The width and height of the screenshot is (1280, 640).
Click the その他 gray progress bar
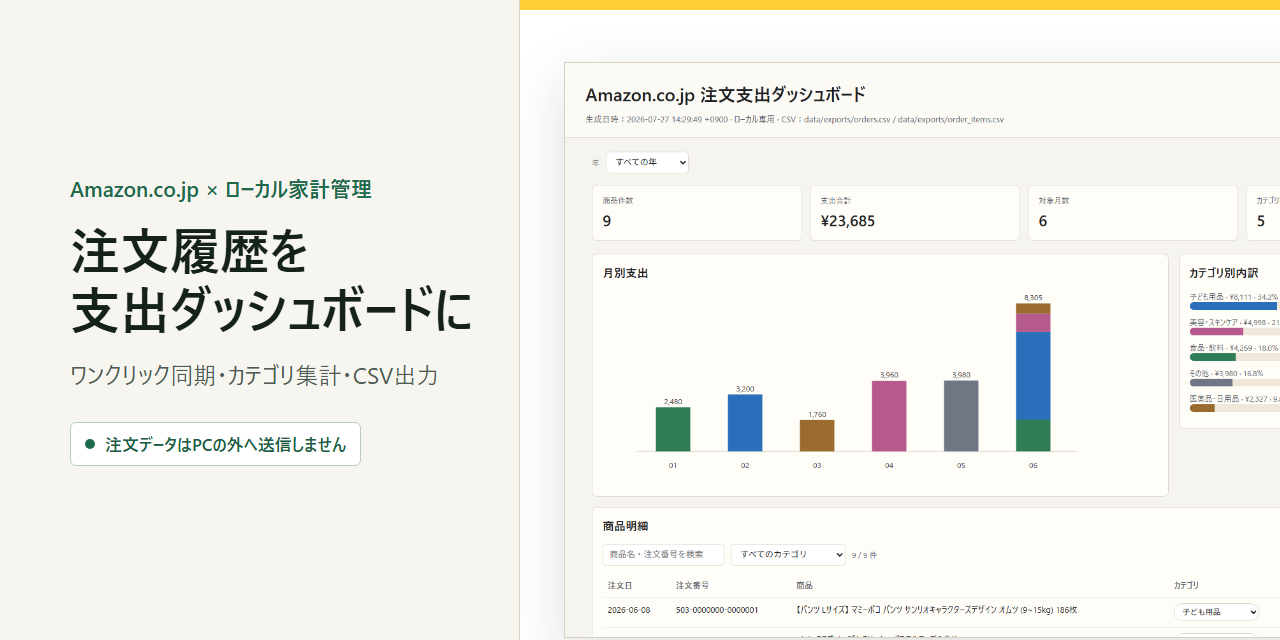[1210, 382]
